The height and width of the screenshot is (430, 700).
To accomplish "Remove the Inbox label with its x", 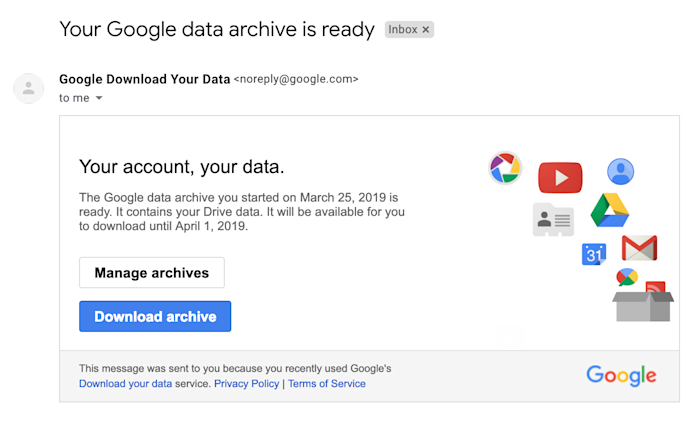I will pos(426,29).
